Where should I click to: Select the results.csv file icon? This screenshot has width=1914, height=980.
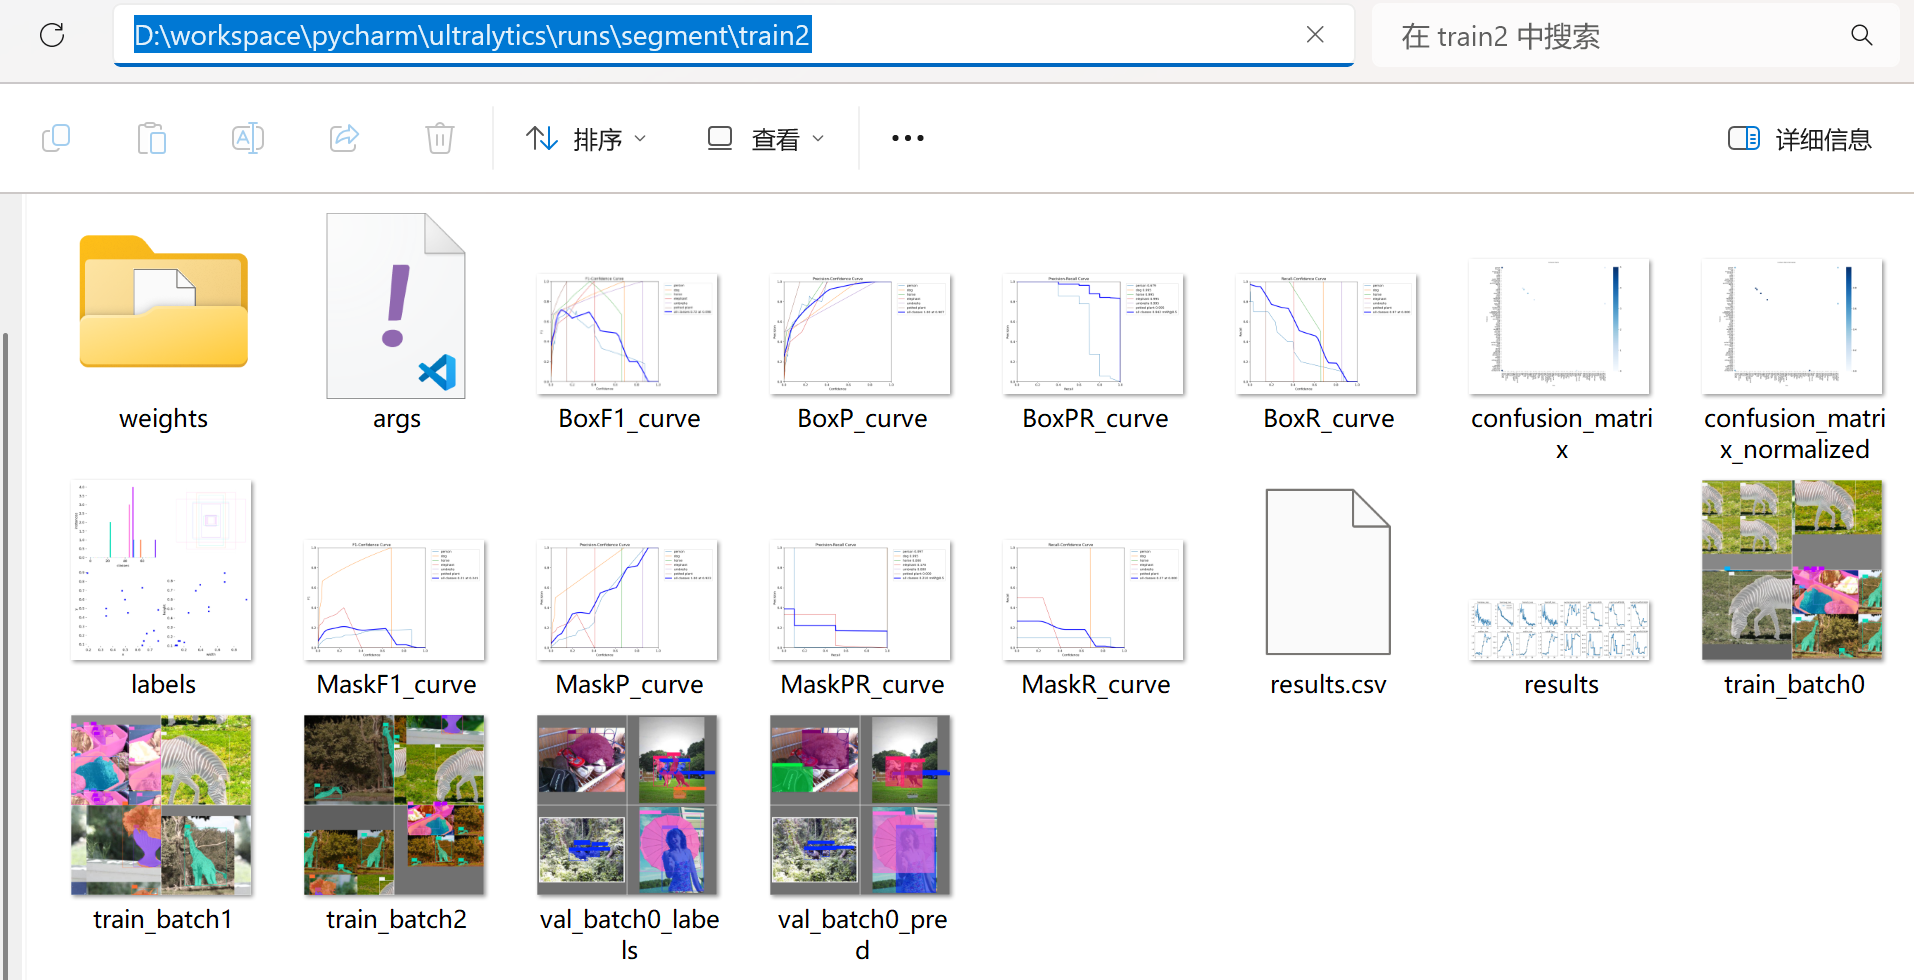click(x=1328, y=572)
